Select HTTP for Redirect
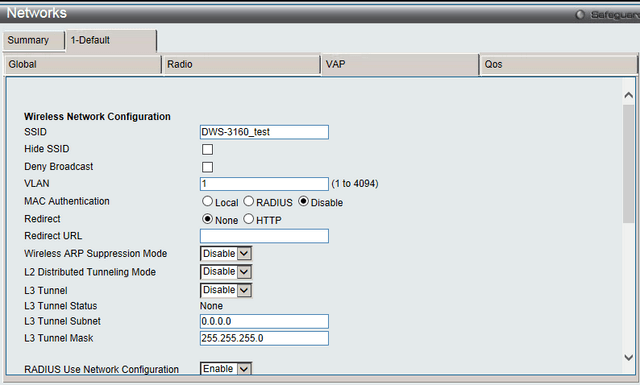Viewport: 640px width, 385px height. pyautogui.click(x=249, y=219)
